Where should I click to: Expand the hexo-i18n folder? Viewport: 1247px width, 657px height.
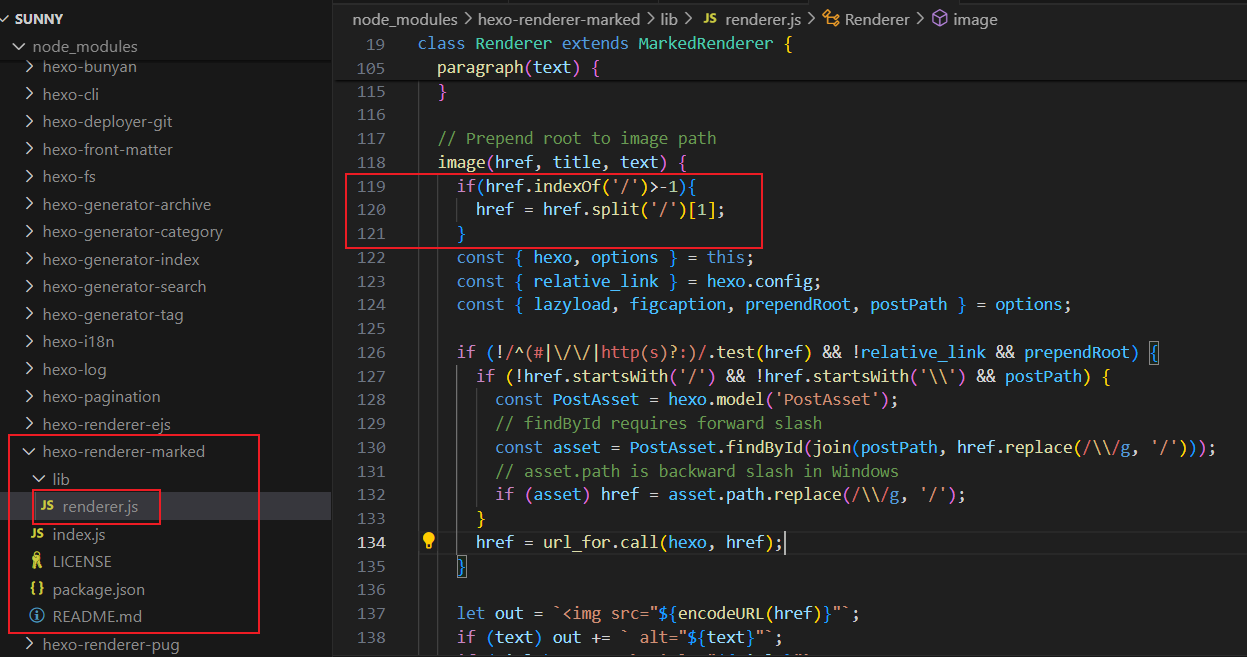click(x=29, y=341)
